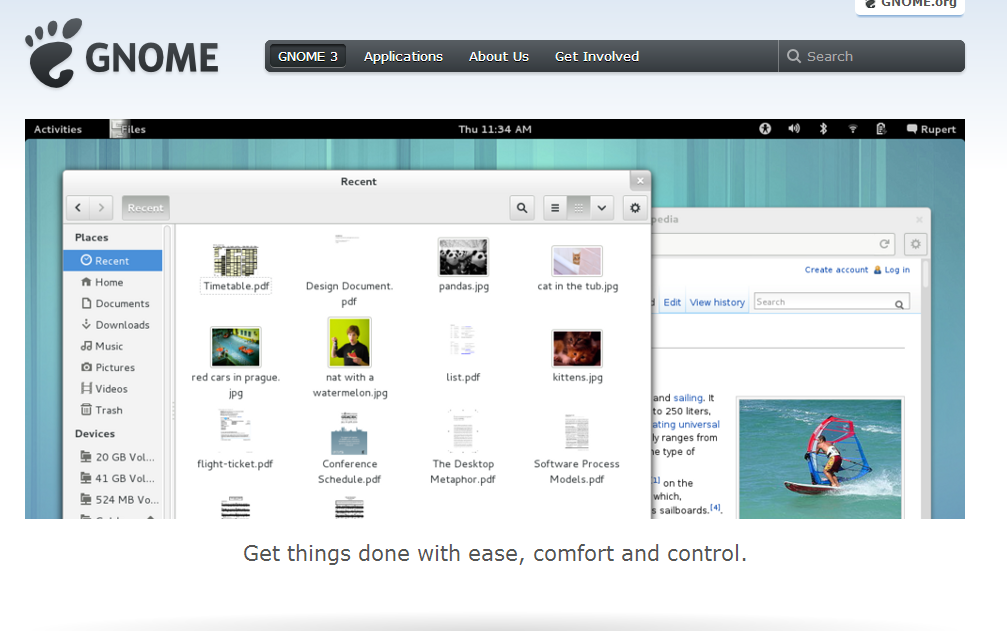Viewport: 1007px width, 640px height.
Task: Select list.pdf file icon
Action: [462, 340]
